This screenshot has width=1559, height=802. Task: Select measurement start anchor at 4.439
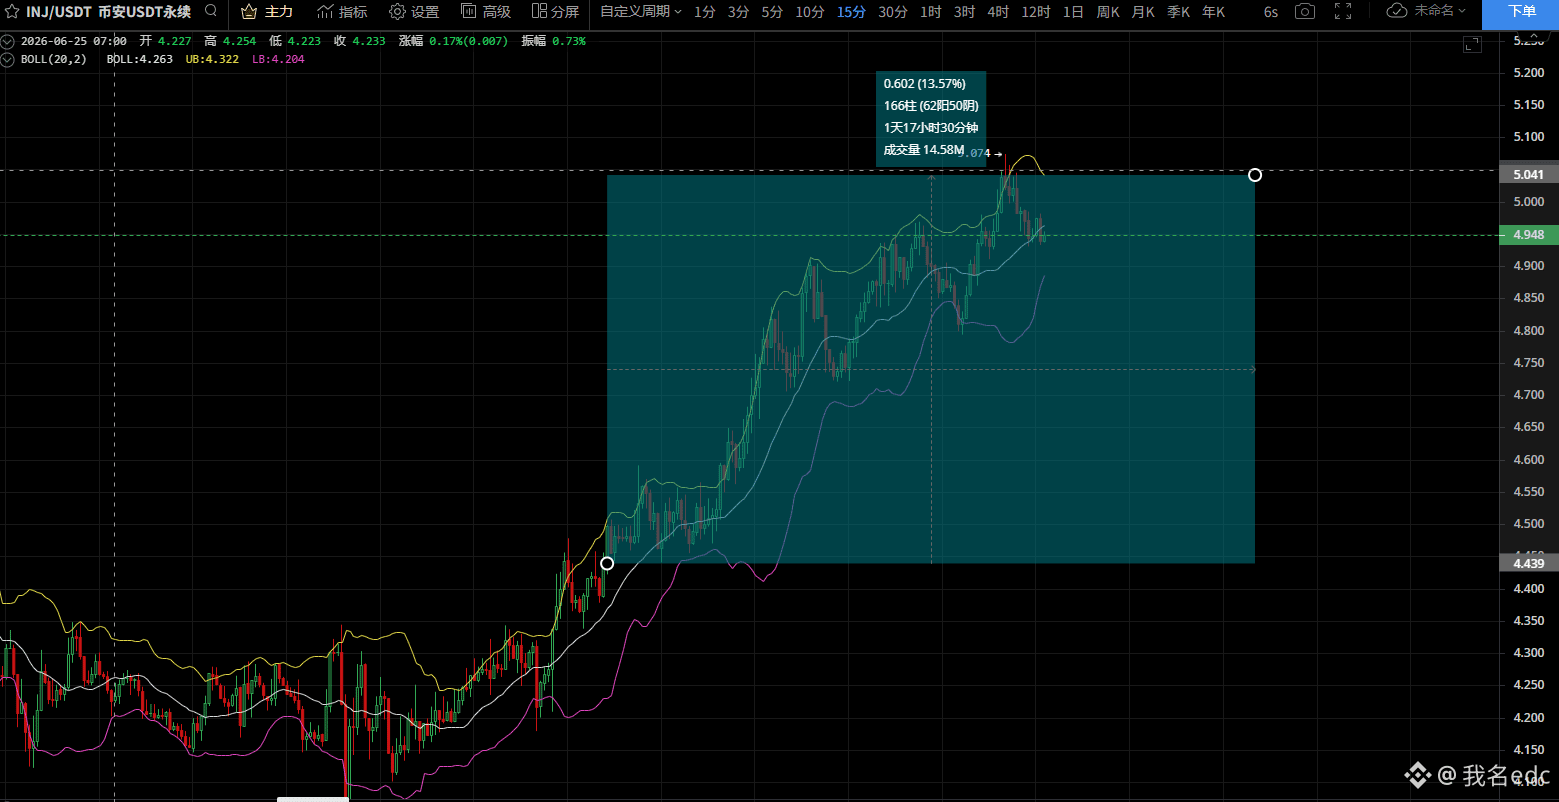tap(607, 563)
